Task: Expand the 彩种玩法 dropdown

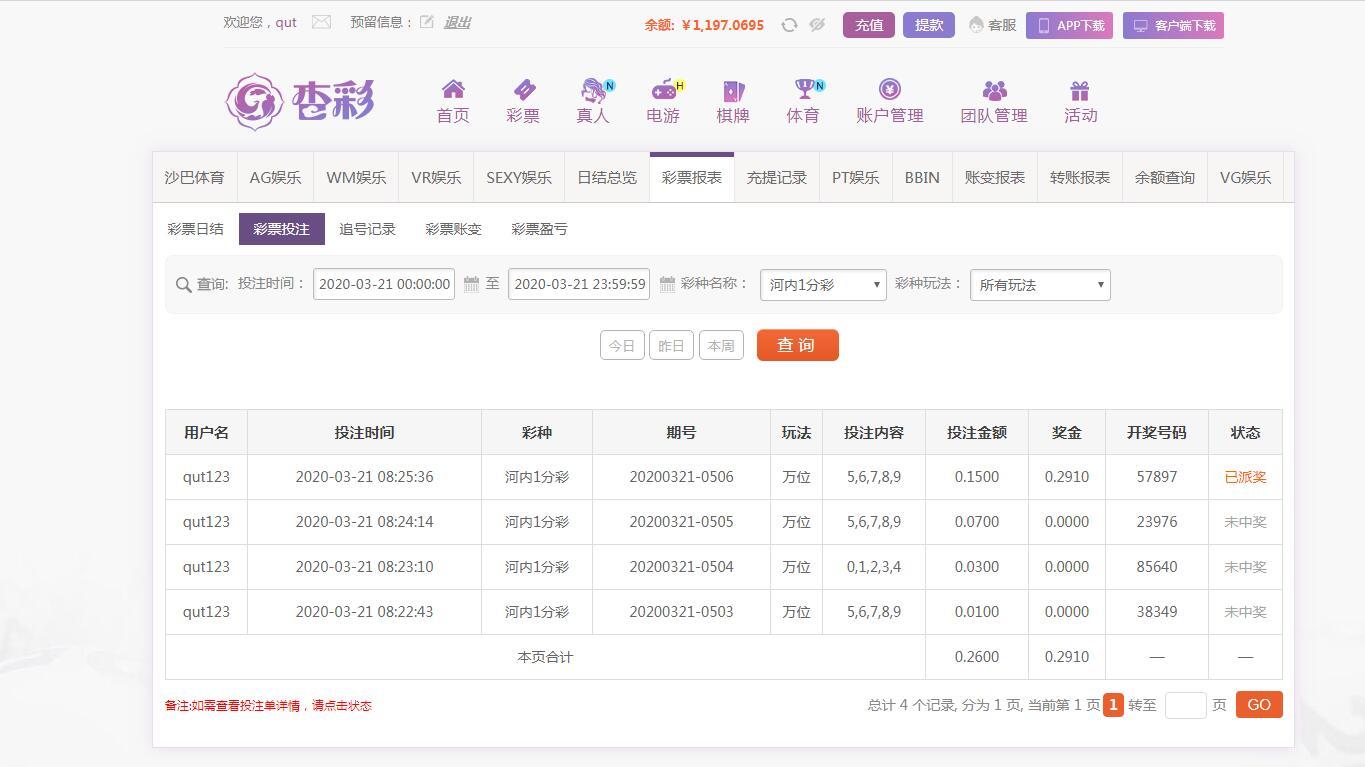Action: click(1040, 285)
